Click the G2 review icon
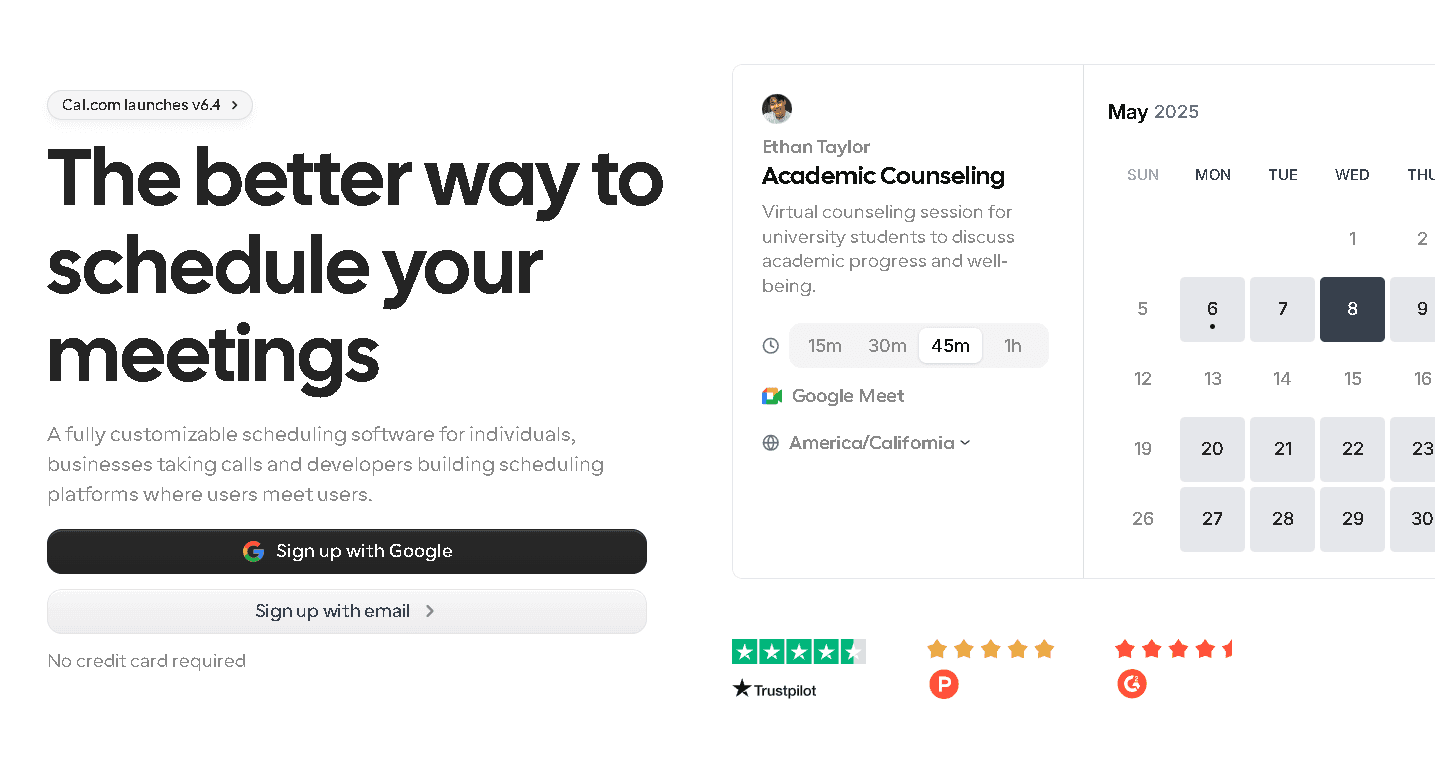 click(x=1132, y=685)
